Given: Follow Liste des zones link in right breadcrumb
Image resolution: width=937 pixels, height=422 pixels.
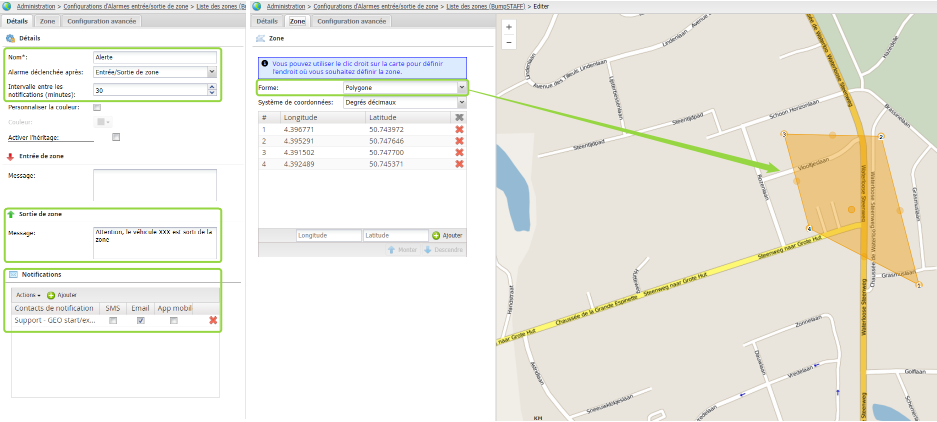Looking at the screenshot, I should click(486, 6).
